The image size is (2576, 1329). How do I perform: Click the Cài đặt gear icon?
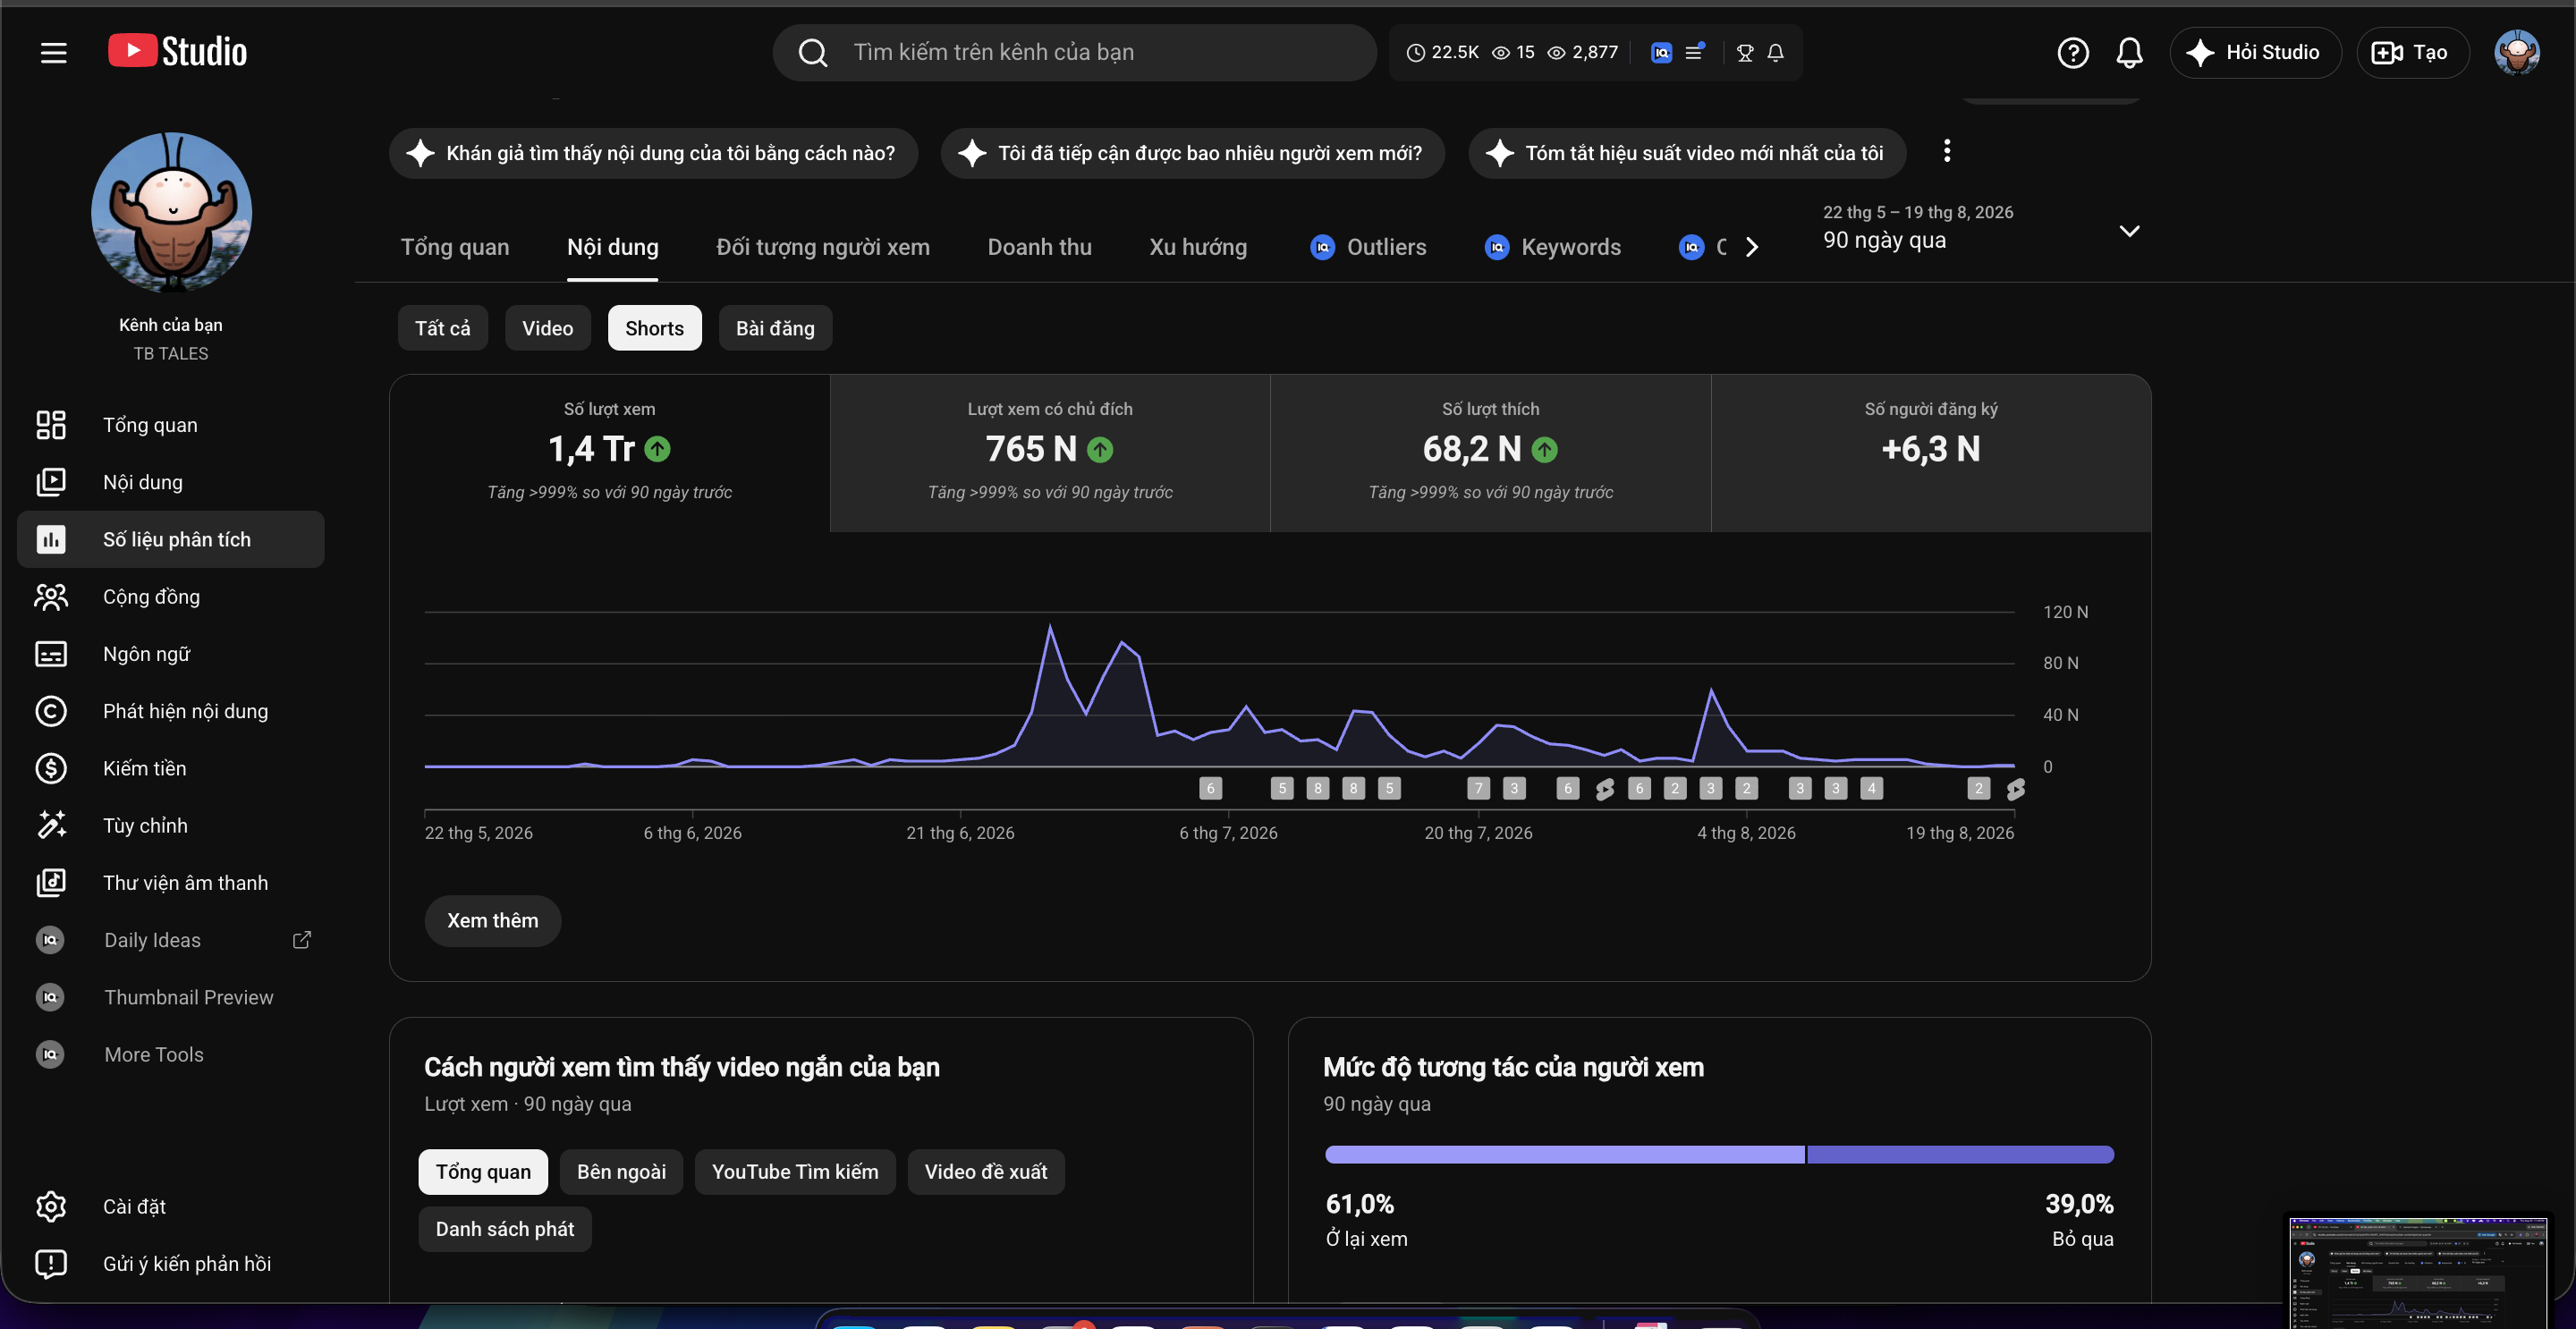pos(51,1206)
